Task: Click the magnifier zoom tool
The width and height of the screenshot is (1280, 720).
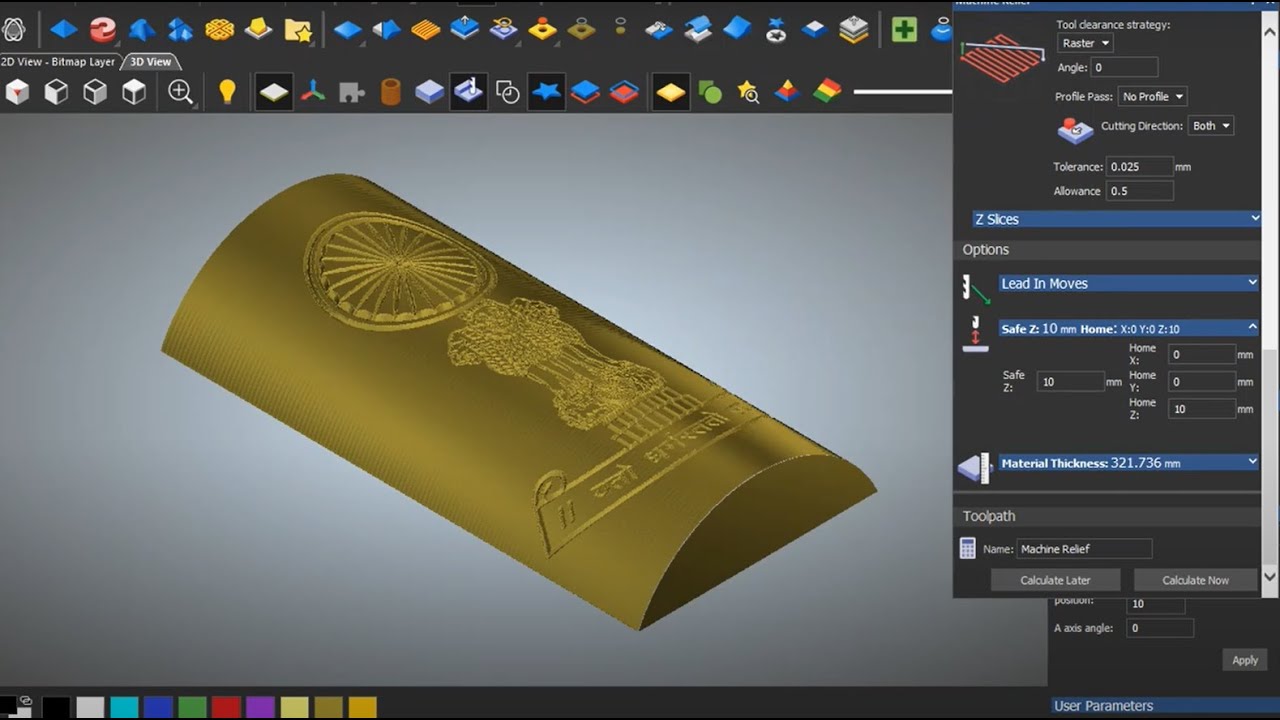Action: pyautogui.click(x=181, y=93)
